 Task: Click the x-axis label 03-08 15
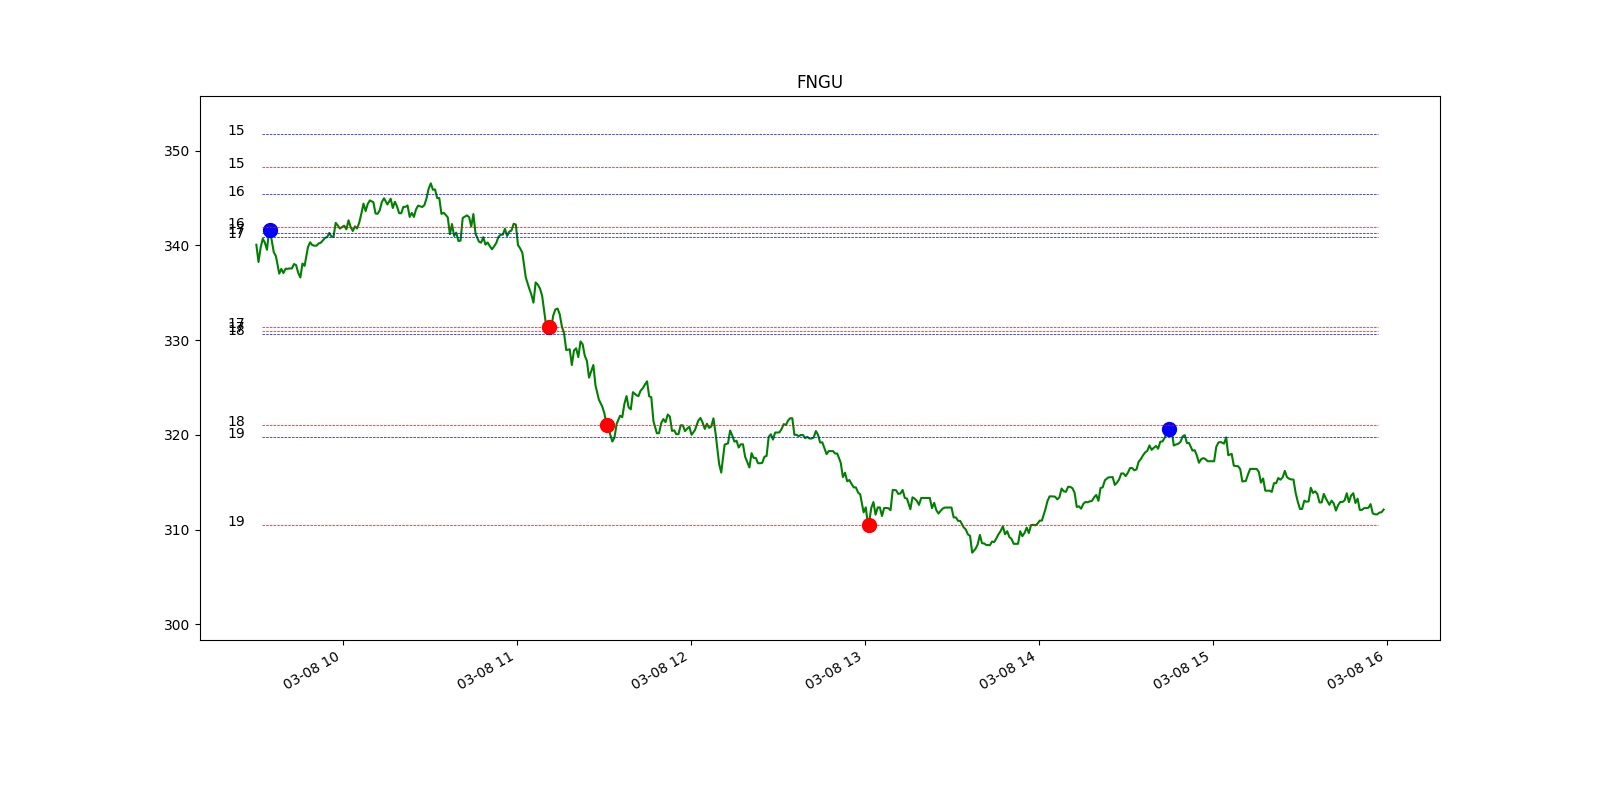(x=1182, y=670)
